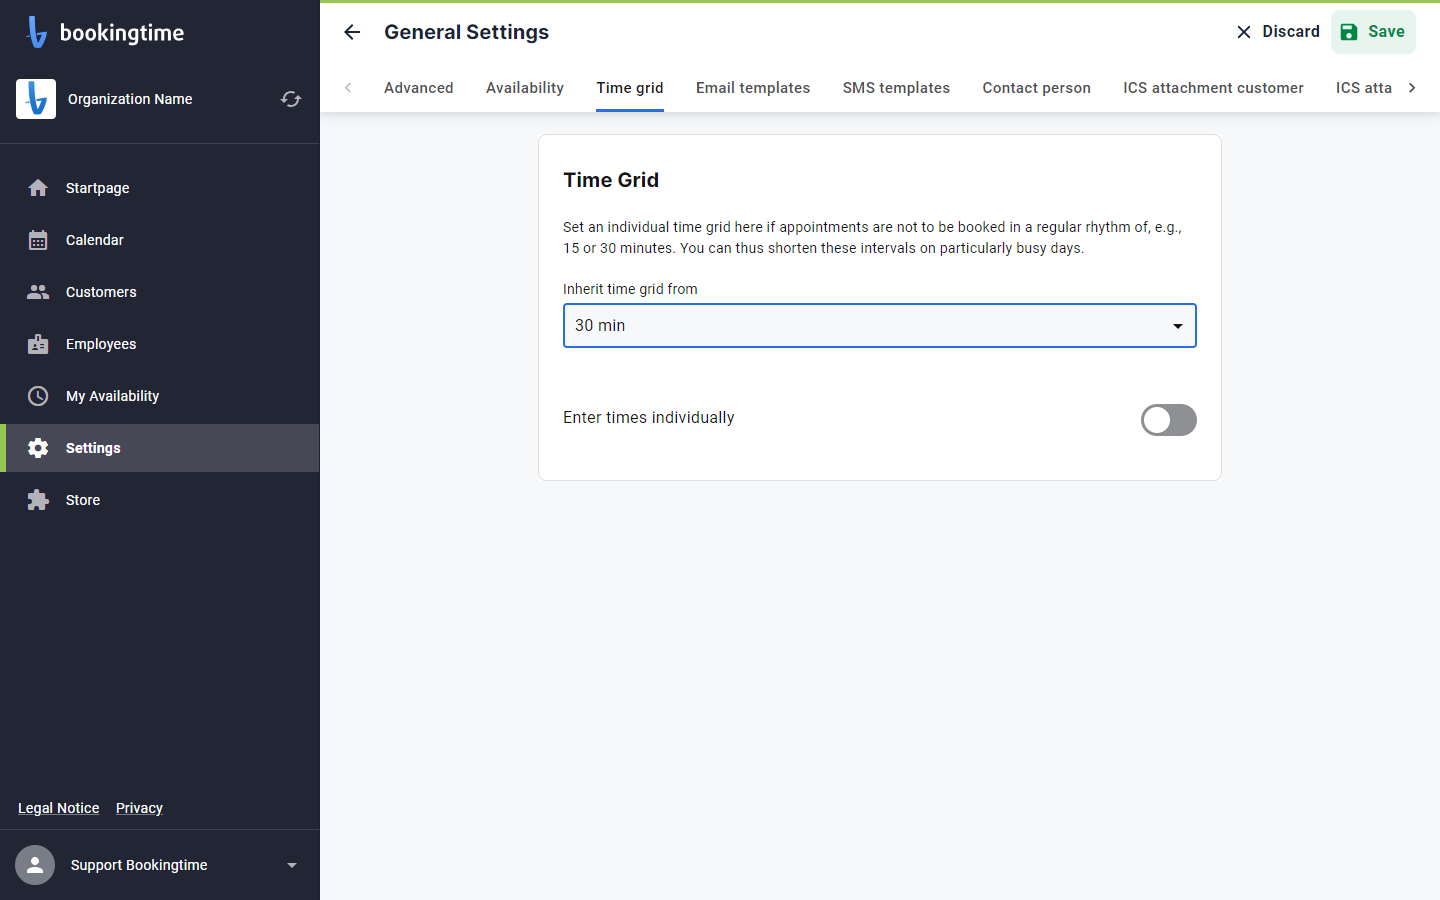Open the ICS attachment customer tab
This screenshot has height=900, width=1440.
[x=1213, y=88]
